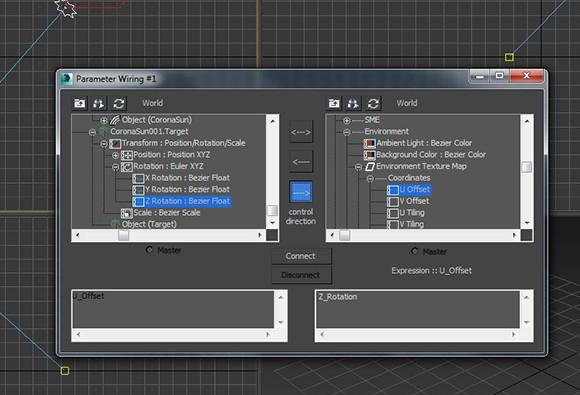
Task: Click left tree horizontal scrollbar thumb
Action: 123,235
